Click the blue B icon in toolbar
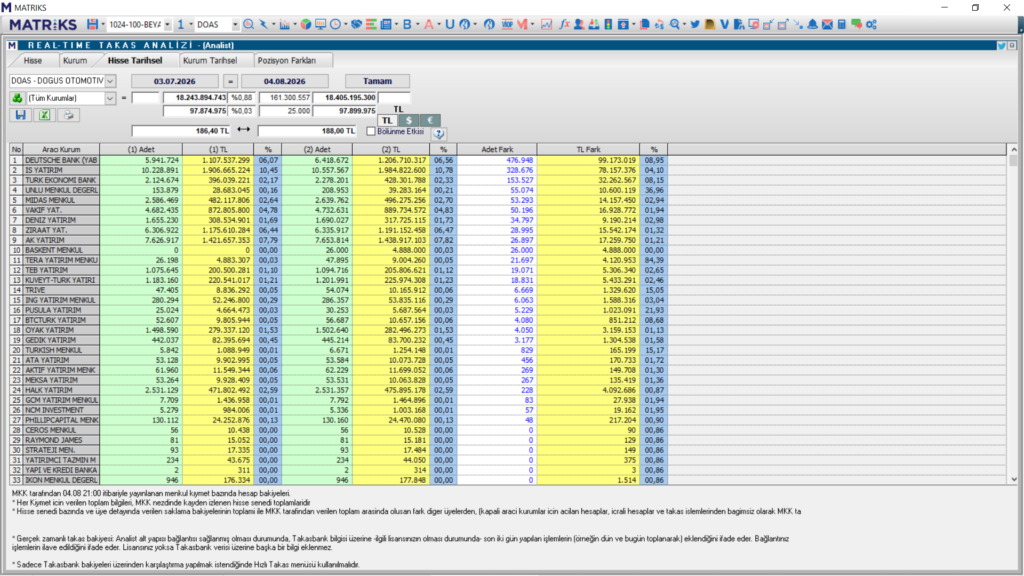The image size is (1024, 576). click(407, 24)
